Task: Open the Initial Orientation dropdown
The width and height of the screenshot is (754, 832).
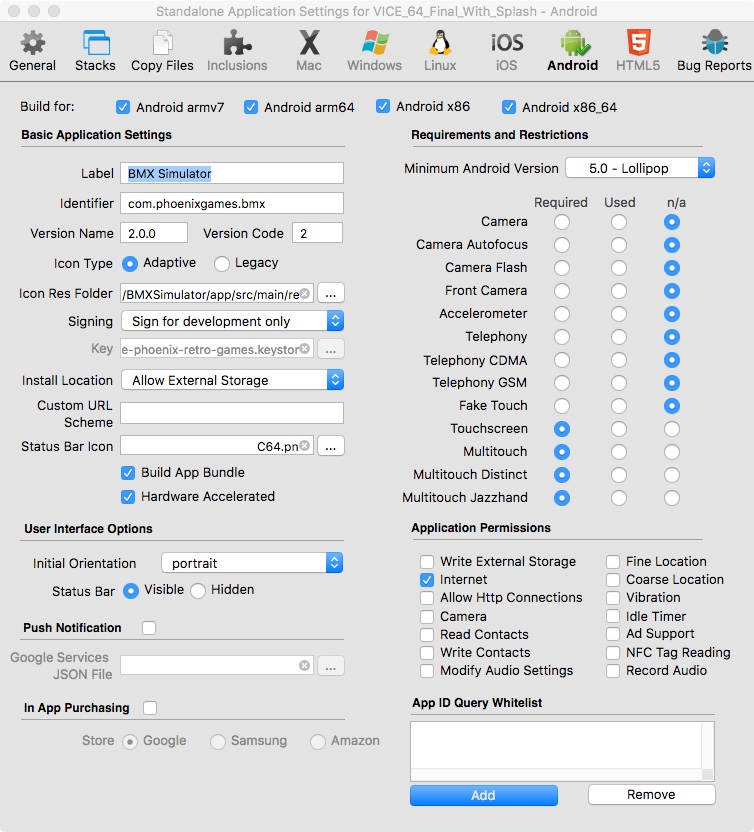Action: pos(252,563)
